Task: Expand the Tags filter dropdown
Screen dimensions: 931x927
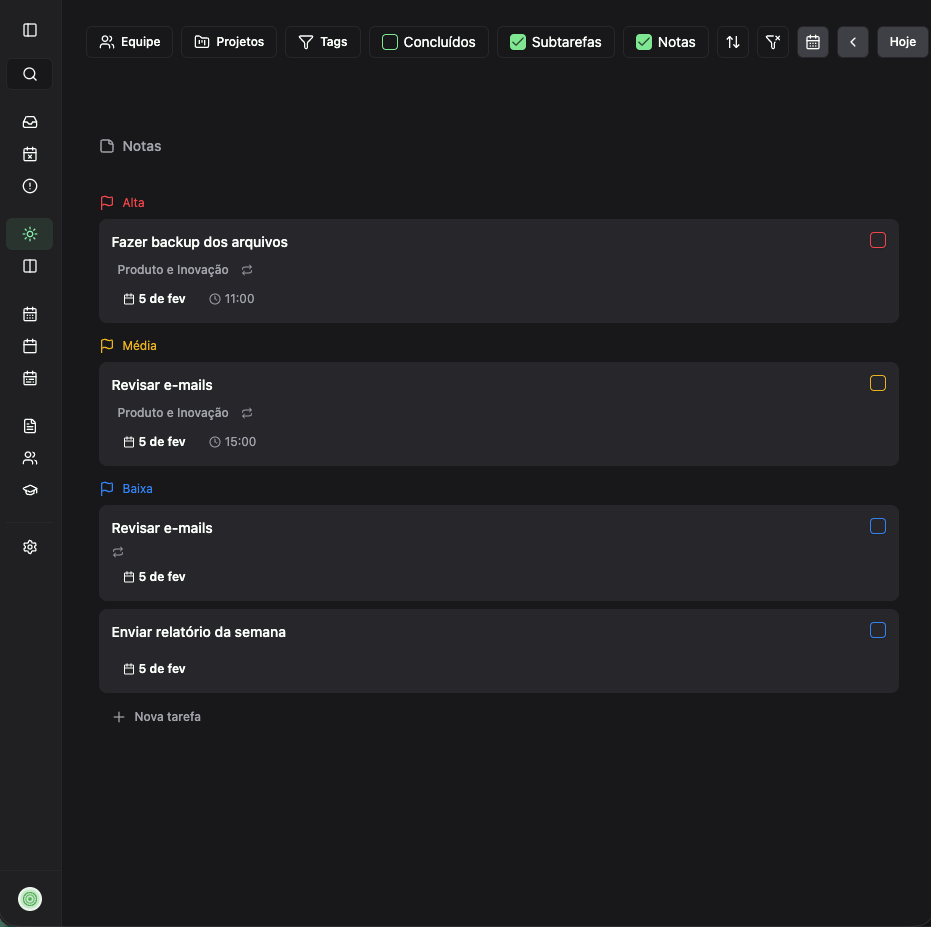Action: (323, 42)
